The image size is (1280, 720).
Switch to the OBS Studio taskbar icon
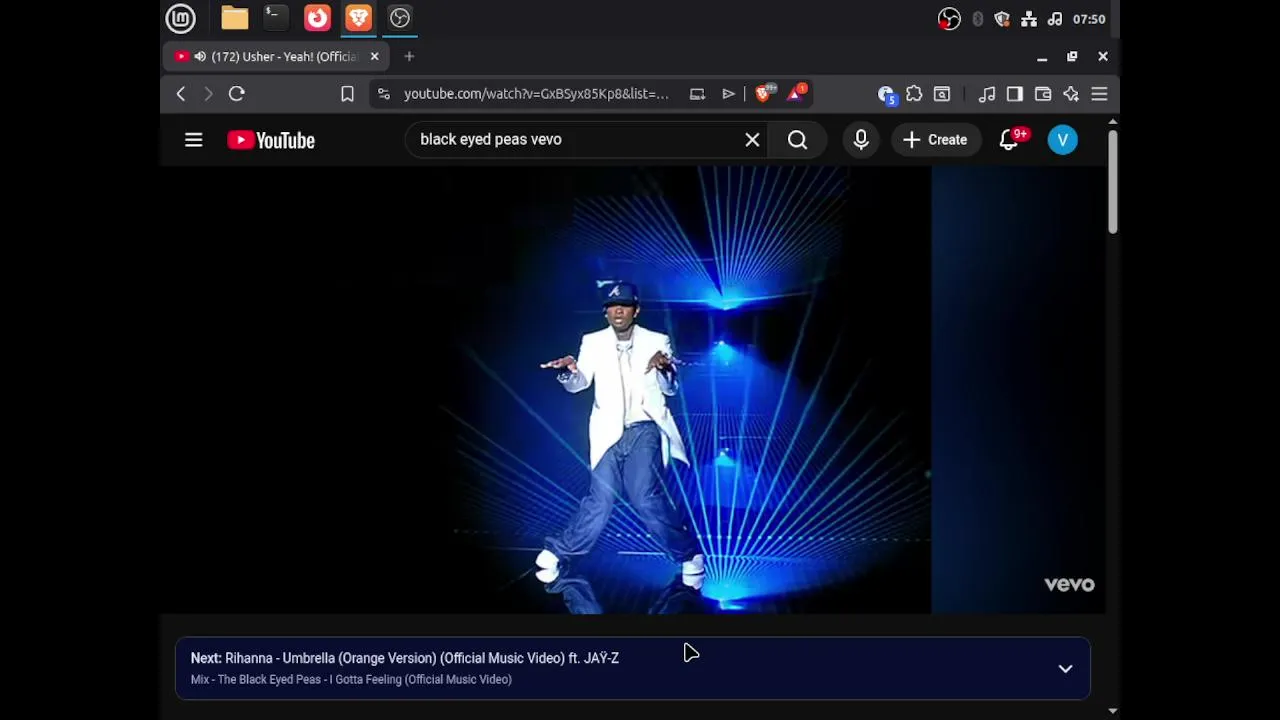pos(399,18)
